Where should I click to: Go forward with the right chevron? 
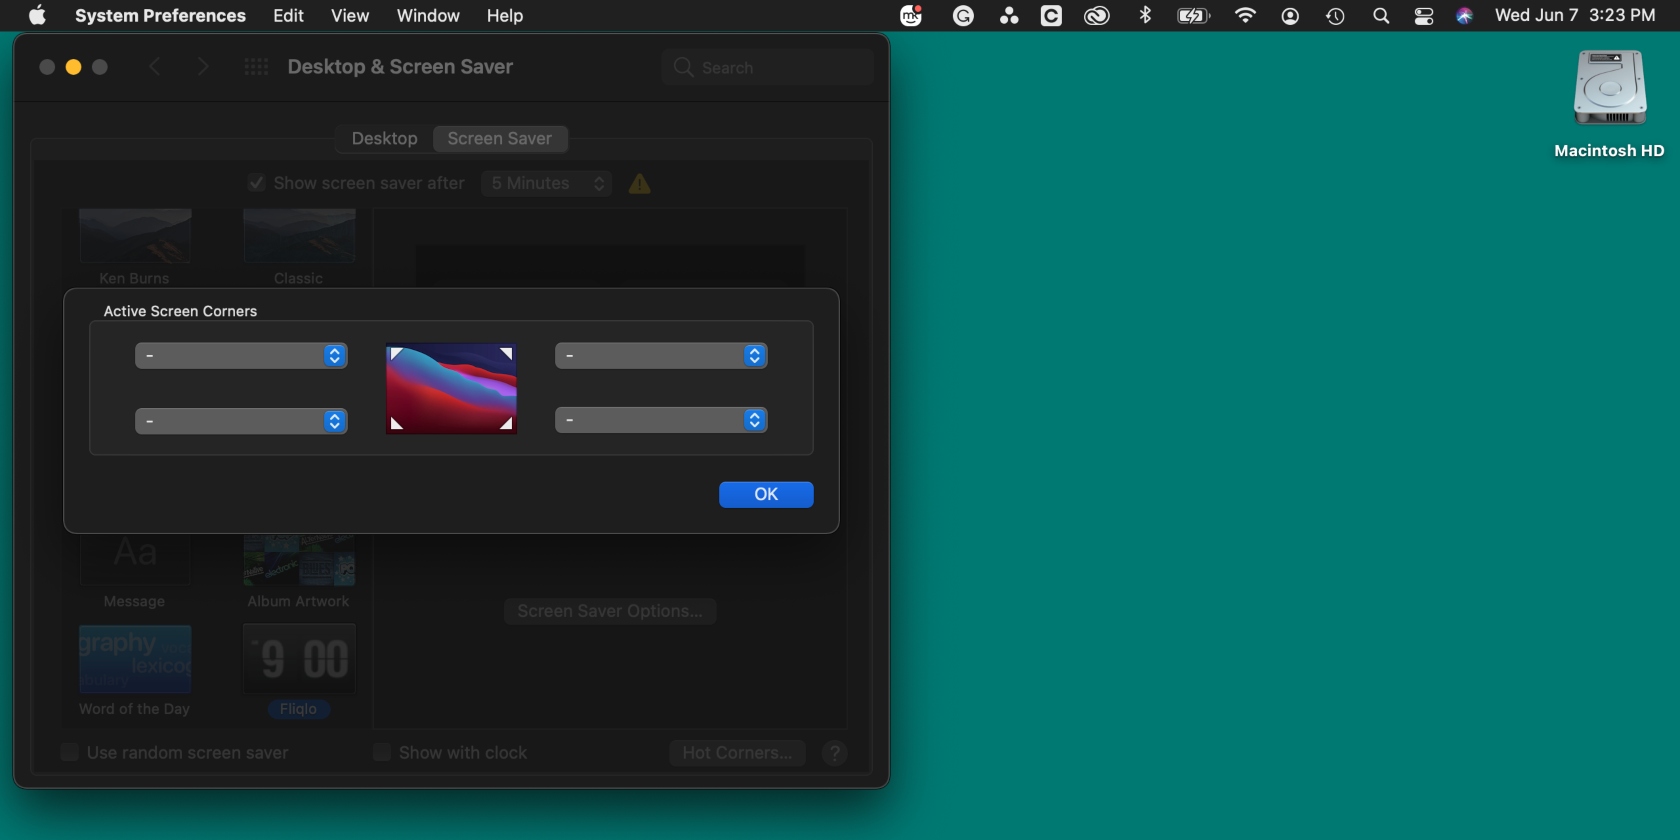tap(203, 67)
